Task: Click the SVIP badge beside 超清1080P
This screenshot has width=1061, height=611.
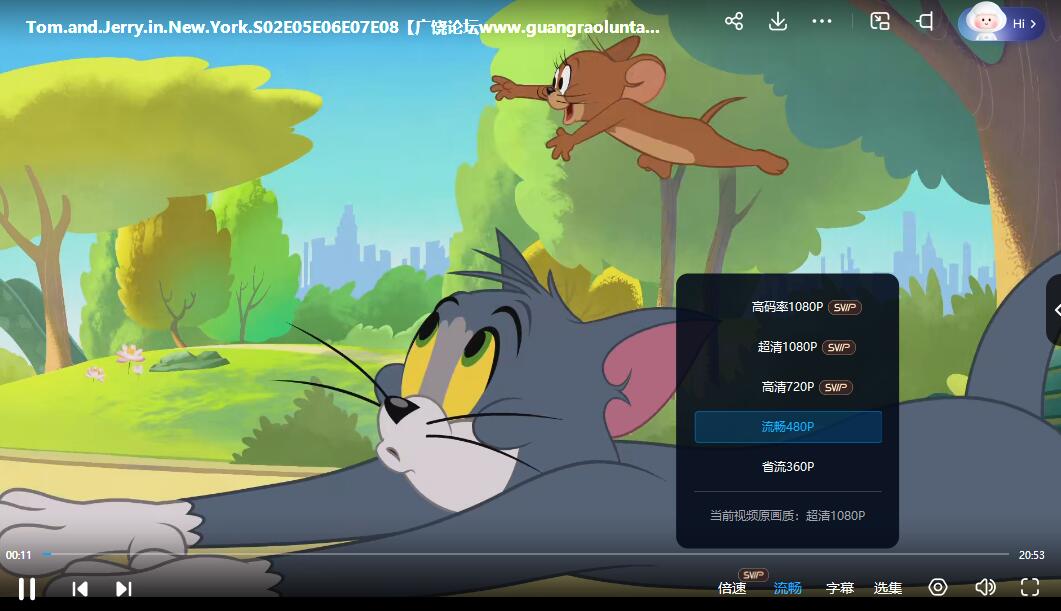Action: 839,347
